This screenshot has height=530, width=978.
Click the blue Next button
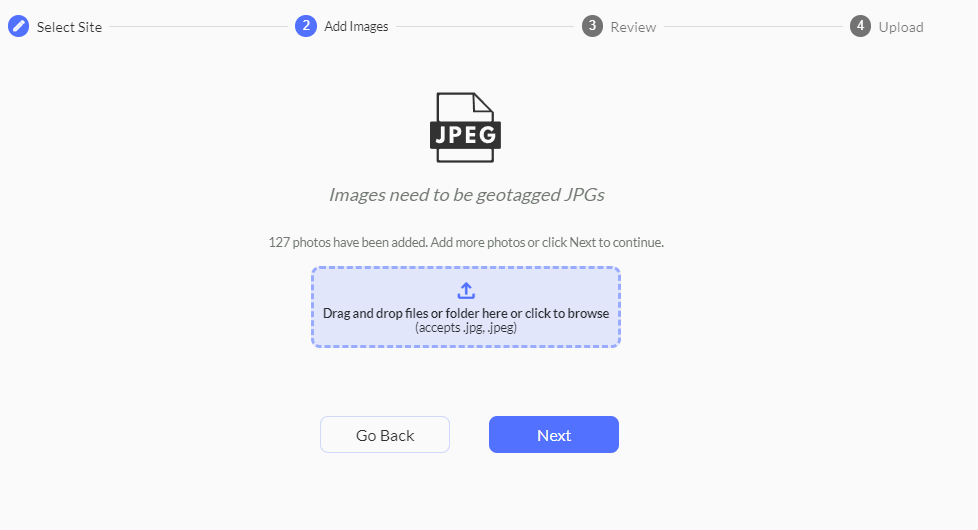(x=554, y=435)
